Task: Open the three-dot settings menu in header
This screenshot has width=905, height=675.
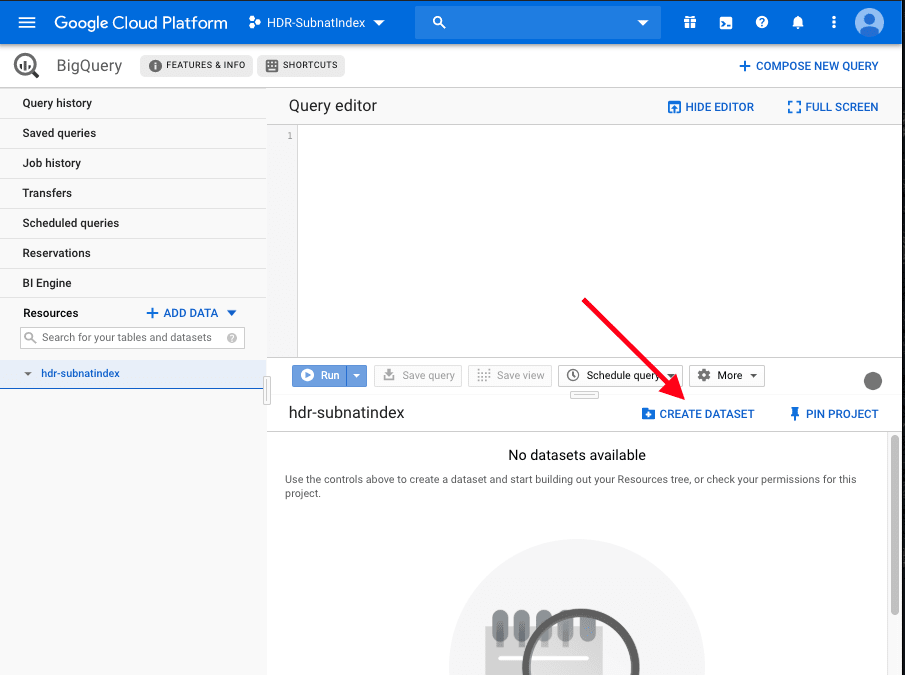Action: click(x=833, y=22)
